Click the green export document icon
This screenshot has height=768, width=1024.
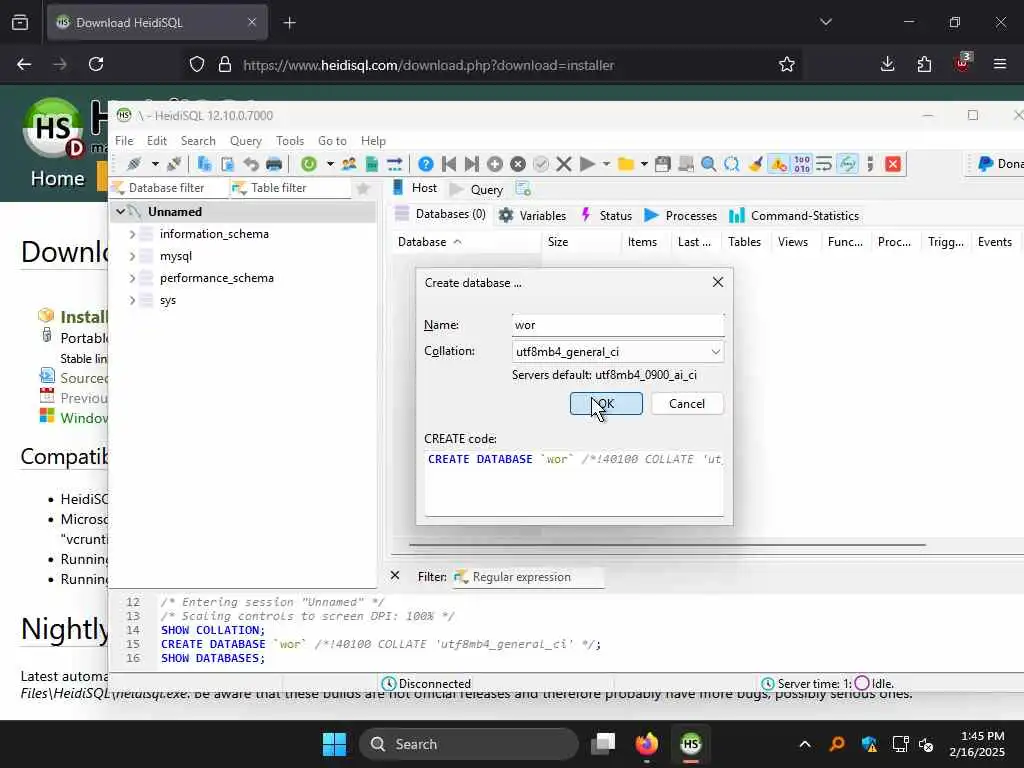tap(372, 164)
